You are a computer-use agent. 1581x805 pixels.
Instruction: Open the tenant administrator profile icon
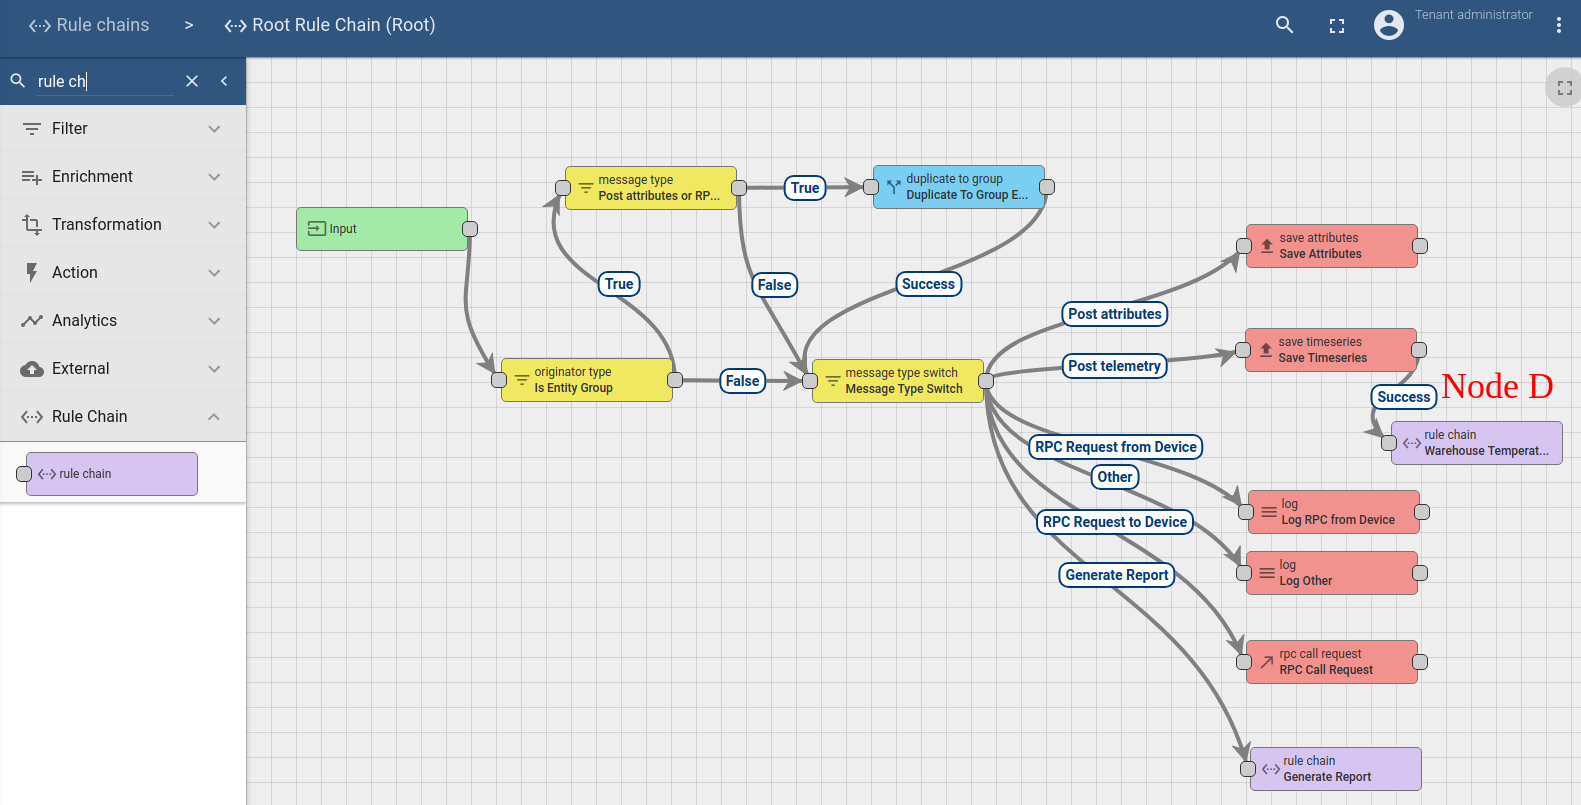point(1388,25)
